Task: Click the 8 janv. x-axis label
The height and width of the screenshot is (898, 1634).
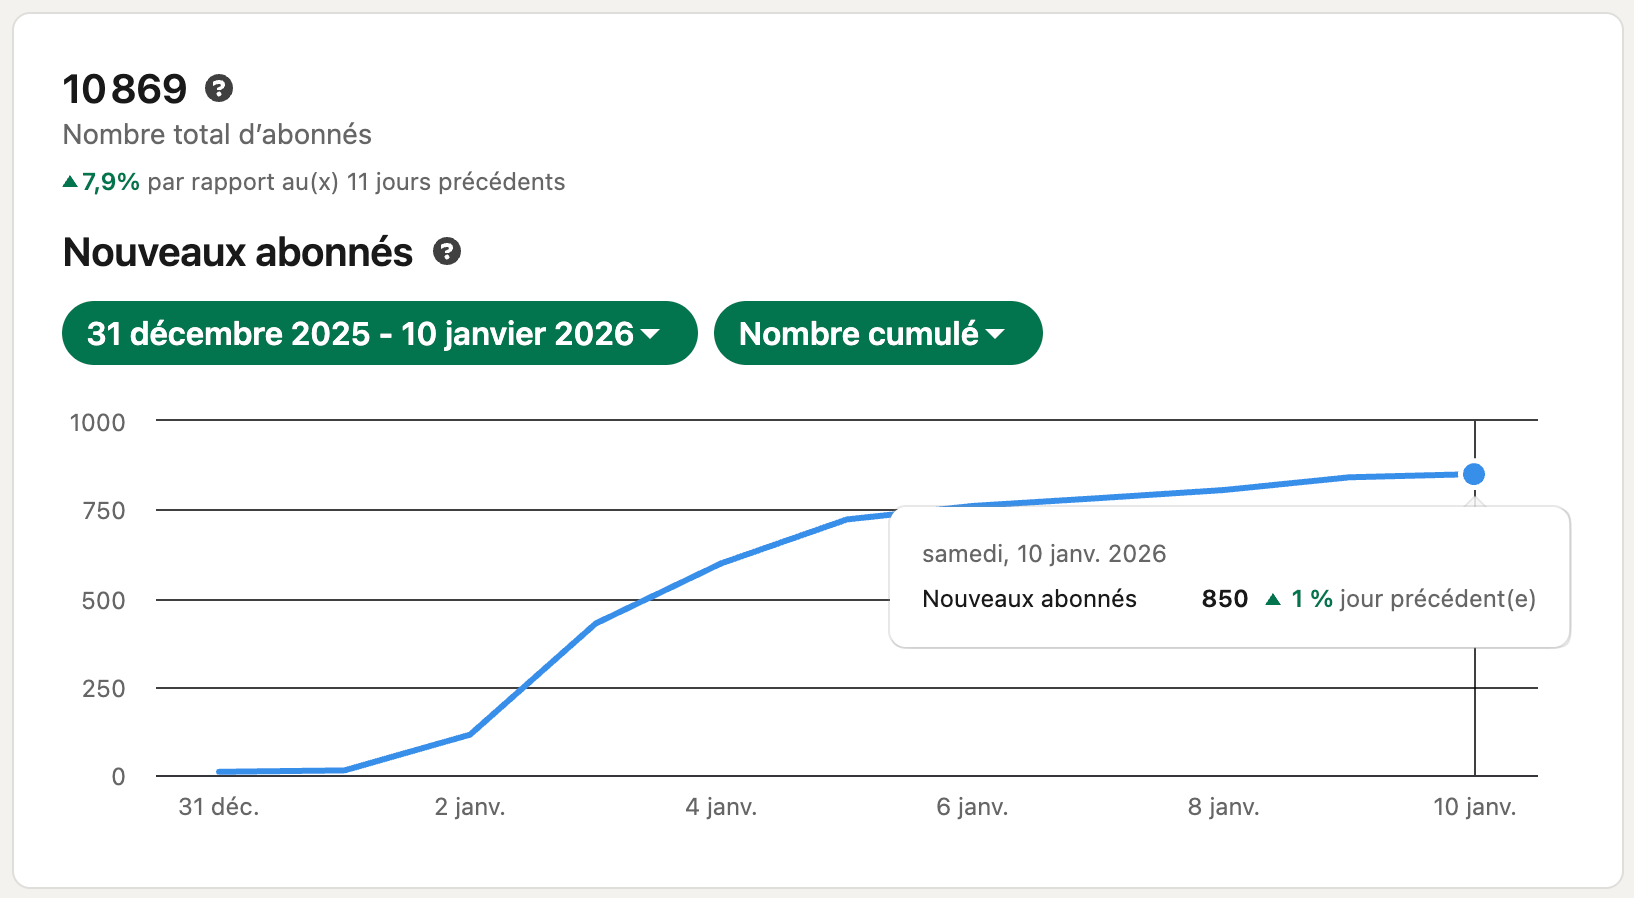Action: tap(1223, 807)
